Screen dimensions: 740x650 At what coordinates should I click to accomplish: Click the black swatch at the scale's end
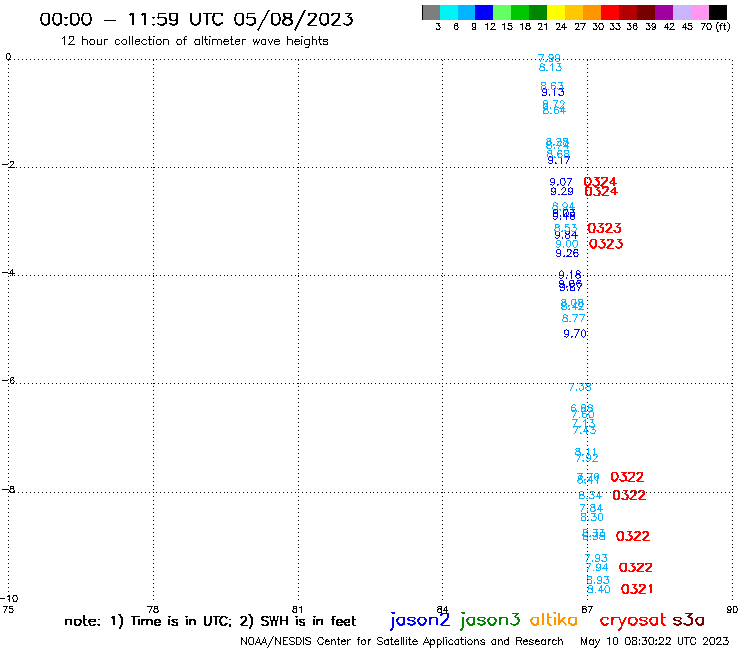click(718, 12)
